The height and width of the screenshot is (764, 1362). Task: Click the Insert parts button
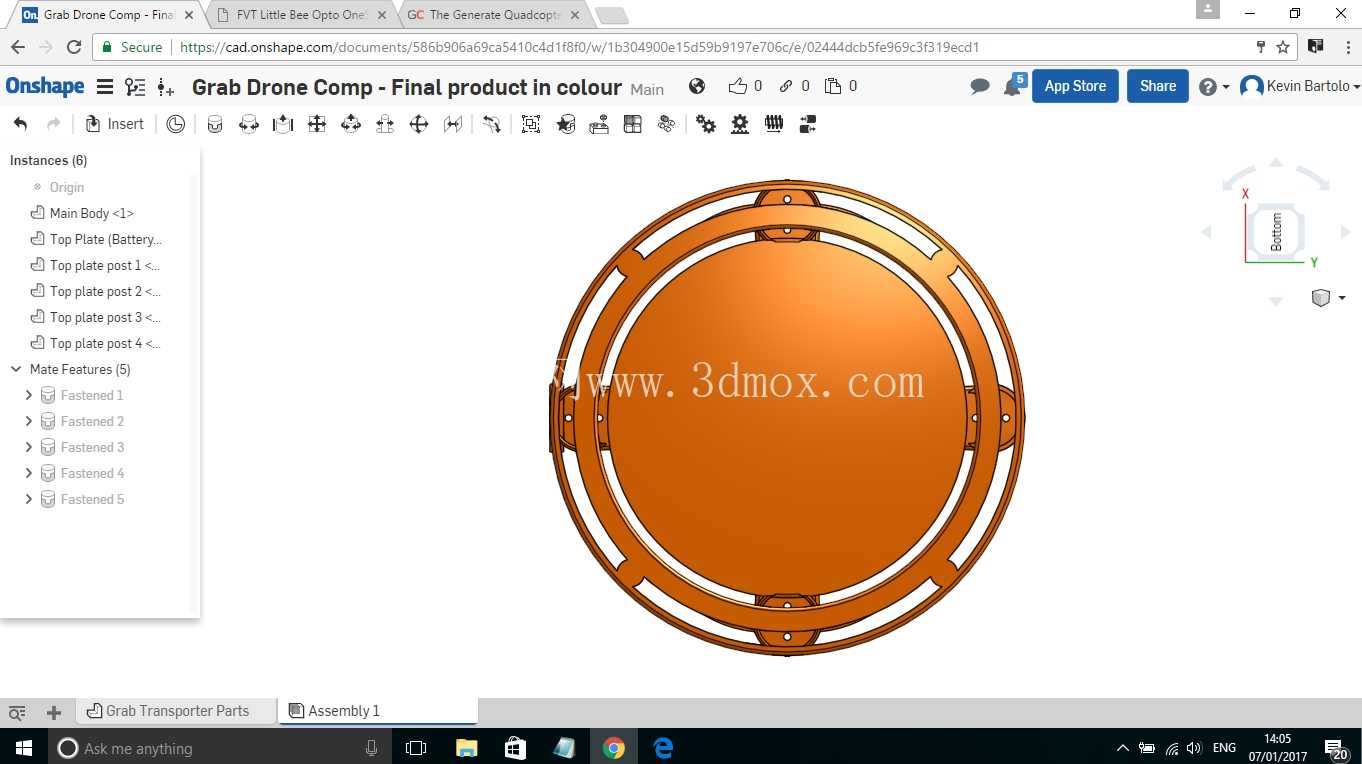click(115, 124)
